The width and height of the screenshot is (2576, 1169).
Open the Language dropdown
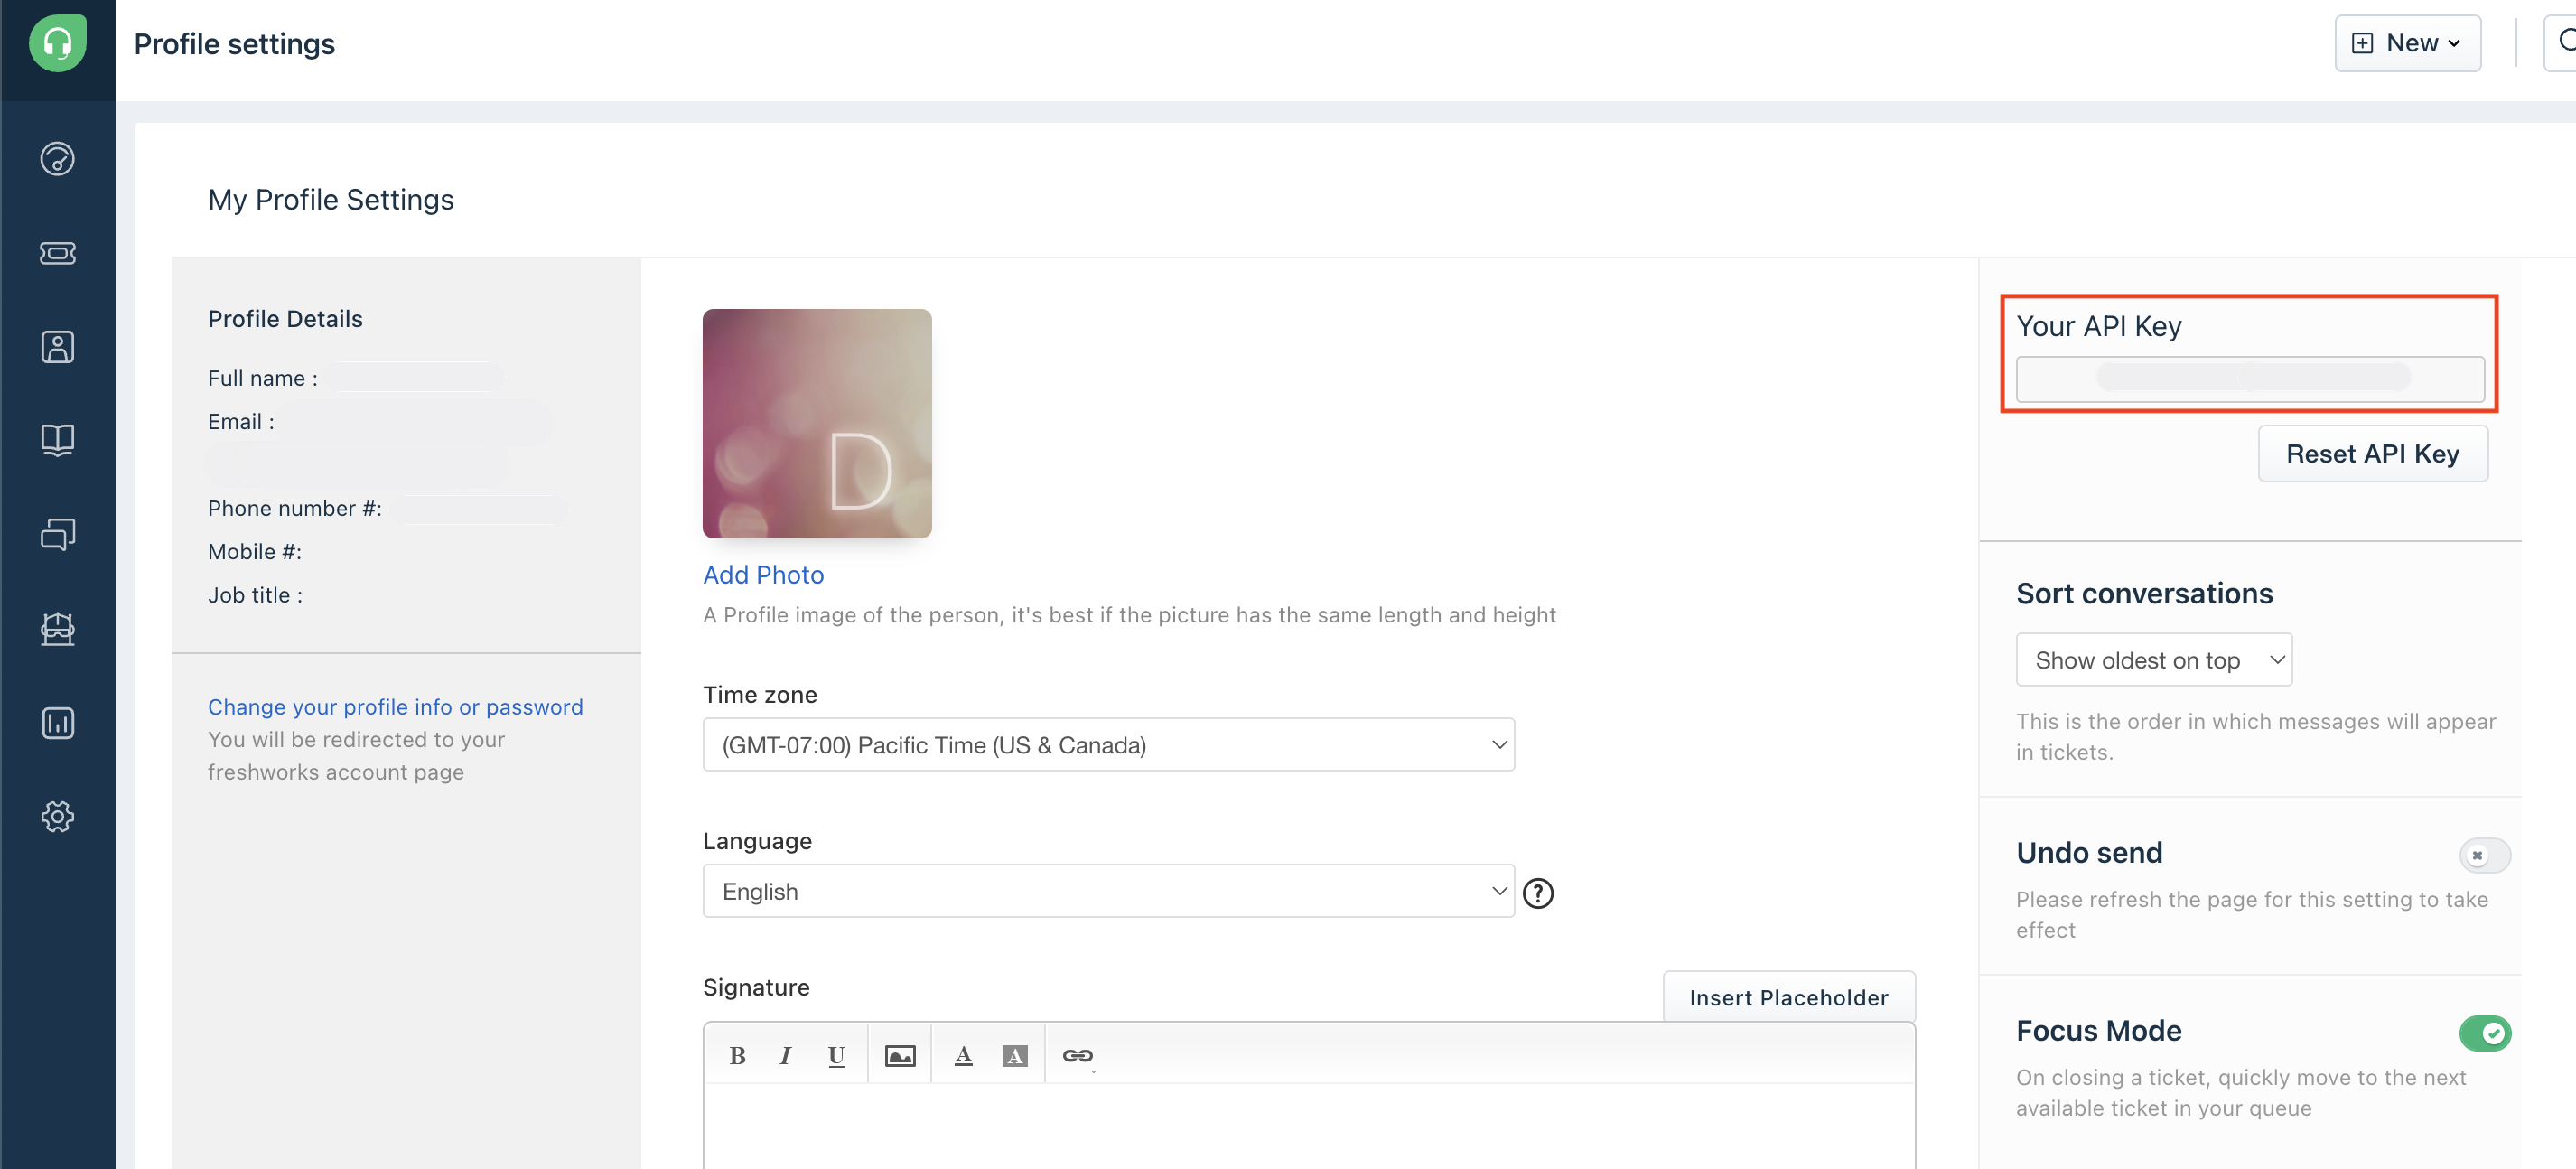(x=1107, y=891)
